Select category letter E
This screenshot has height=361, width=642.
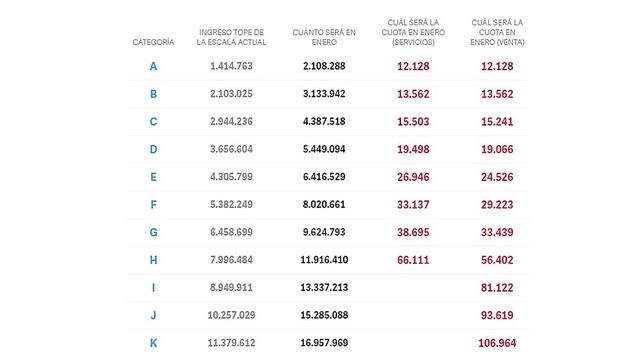pyautogui.click(x=153, y=177)
